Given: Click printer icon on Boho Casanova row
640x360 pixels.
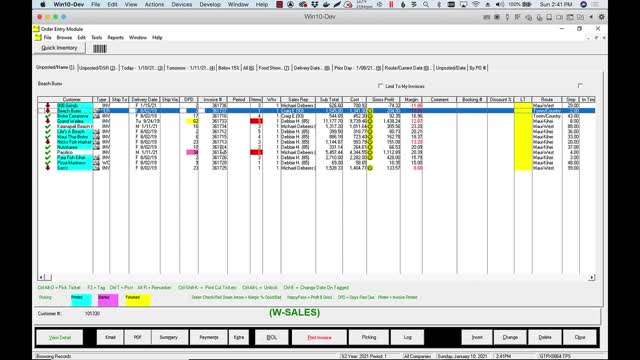Looking at the screenshot, I should (x=96, y=116).
